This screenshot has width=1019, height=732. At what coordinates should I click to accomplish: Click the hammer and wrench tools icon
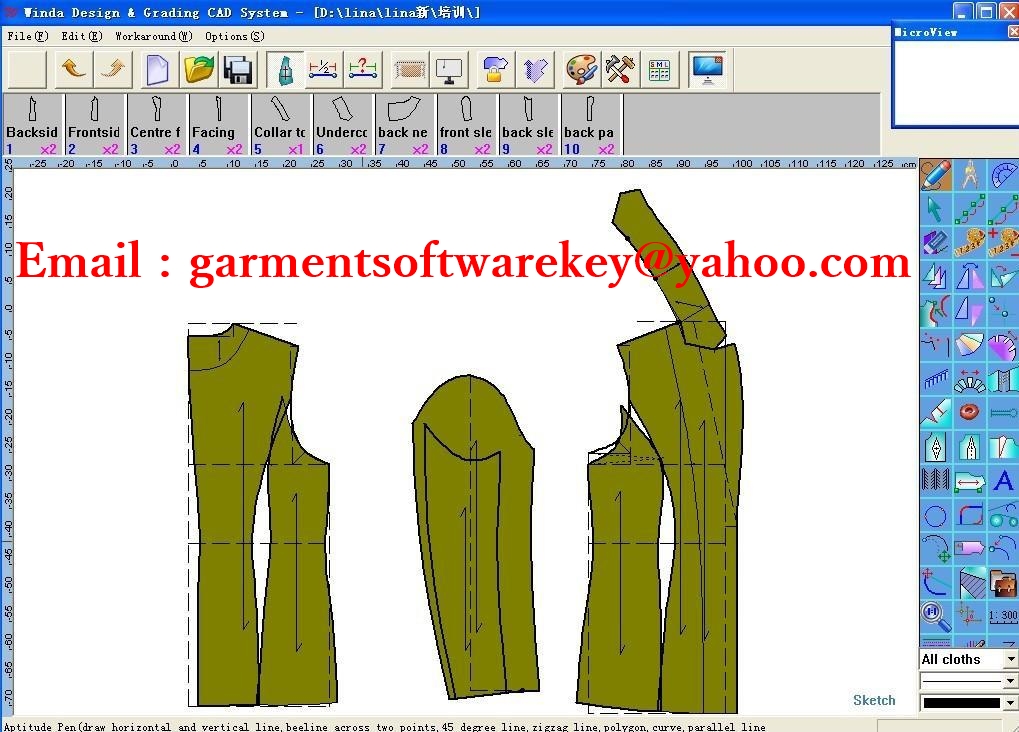click(x=619, y=69)
